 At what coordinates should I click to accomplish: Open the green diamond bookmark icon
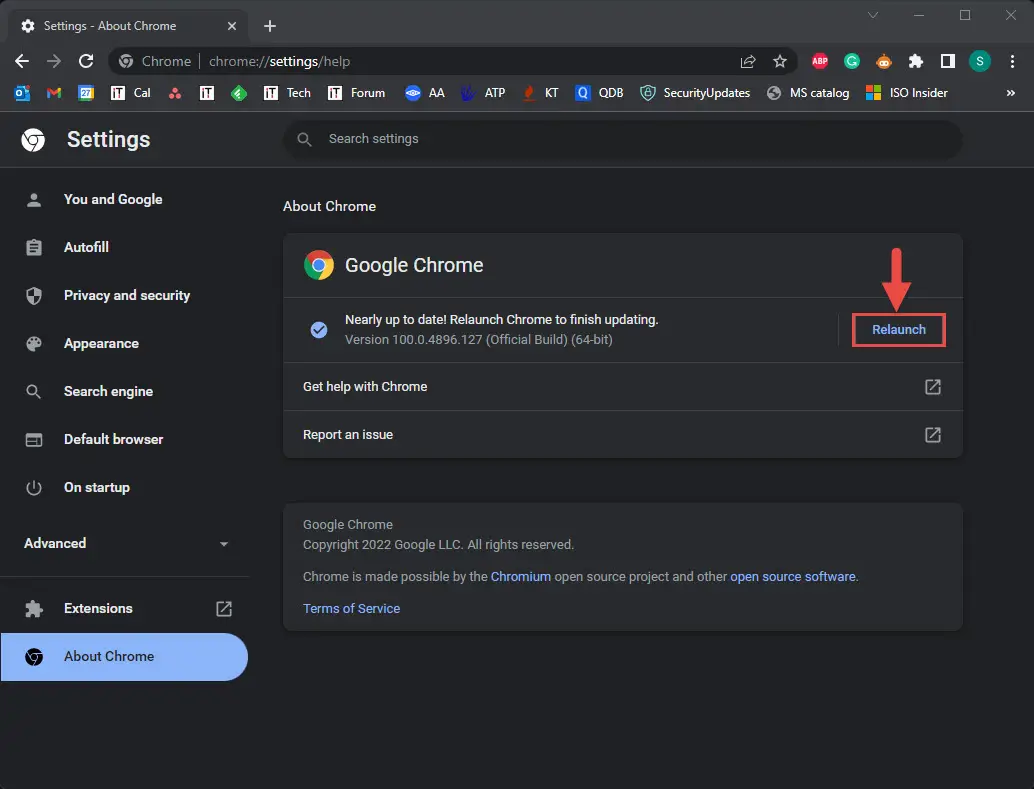click(239, 93)
